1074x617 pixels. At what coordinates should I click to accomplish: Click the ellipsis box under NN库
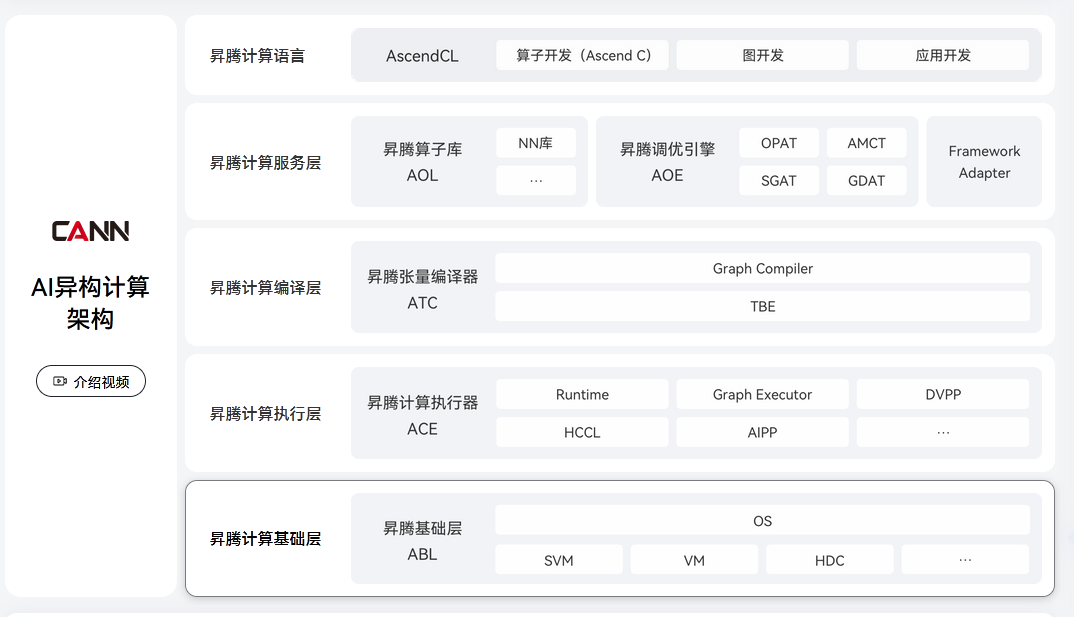pos(536,181)
